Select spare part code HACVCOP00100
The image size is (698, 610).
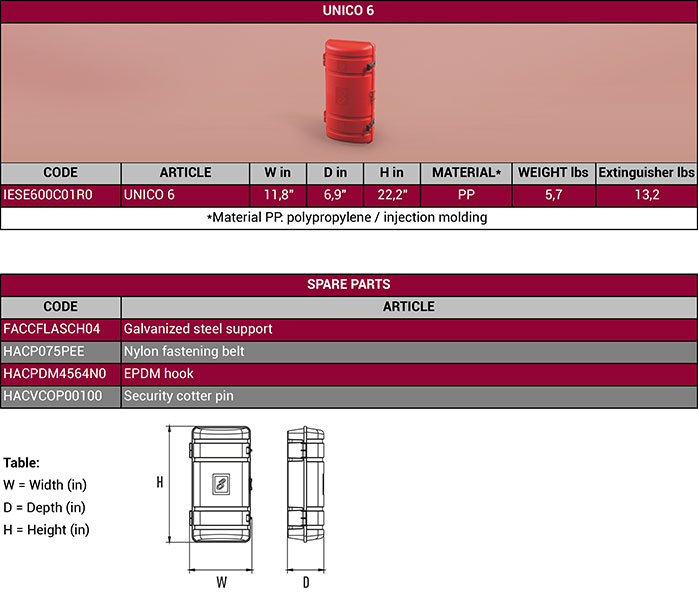pos(54,396)
